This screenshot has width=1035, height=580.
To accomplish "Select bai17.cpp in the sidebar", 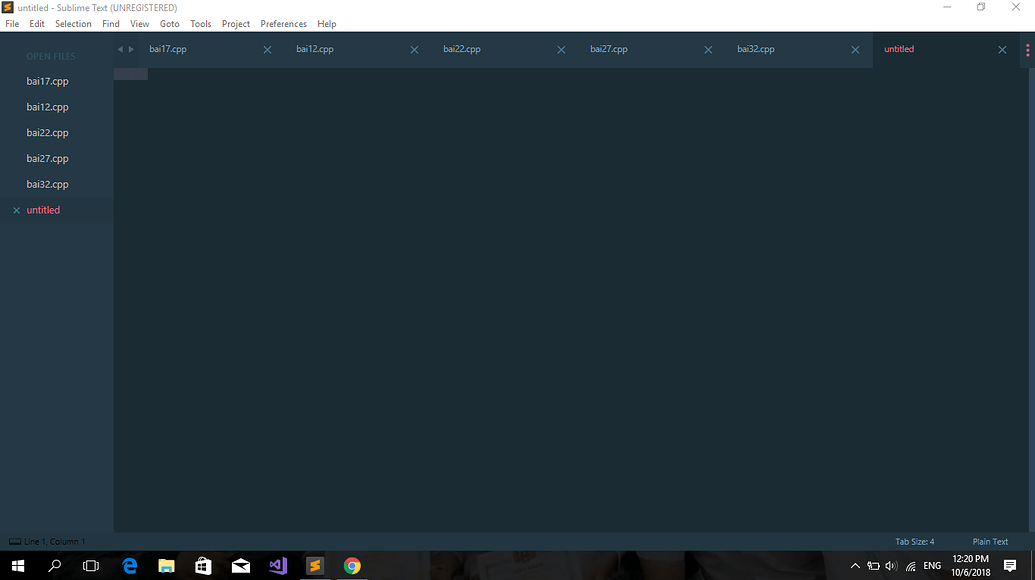I will tap(46, 81).
